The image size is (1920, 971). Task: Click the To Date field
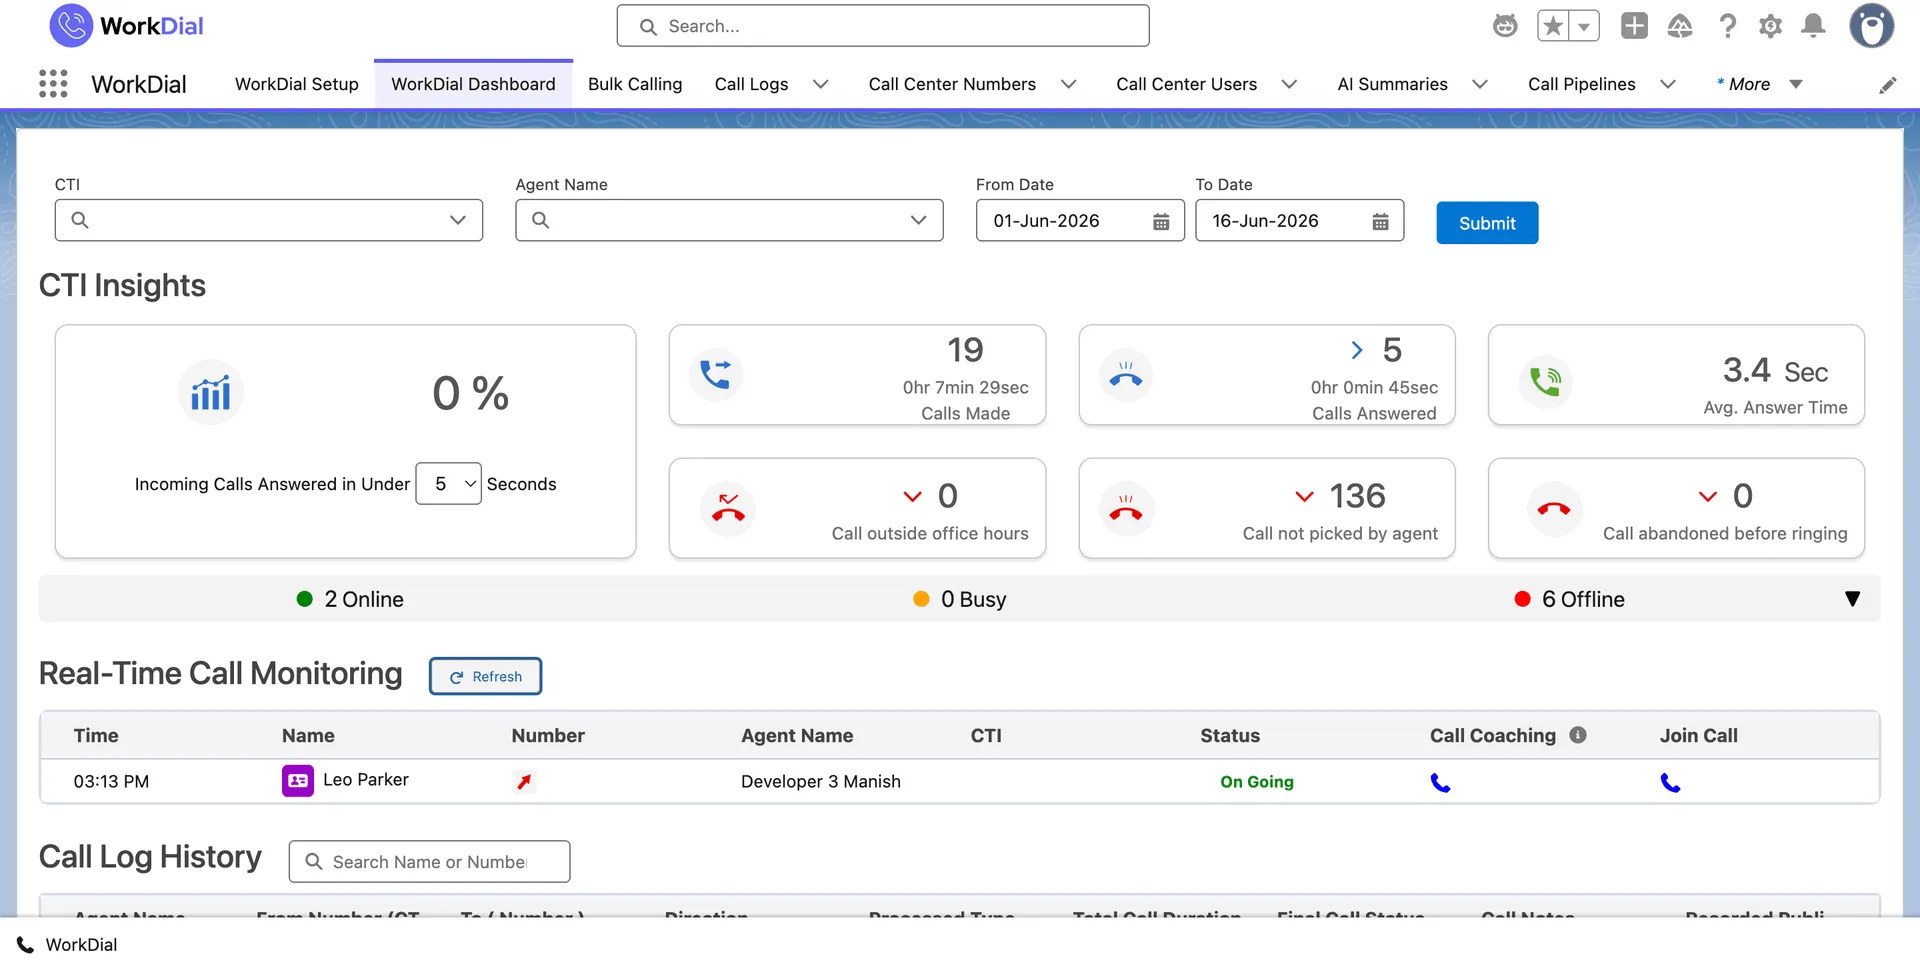(1299, 220)
